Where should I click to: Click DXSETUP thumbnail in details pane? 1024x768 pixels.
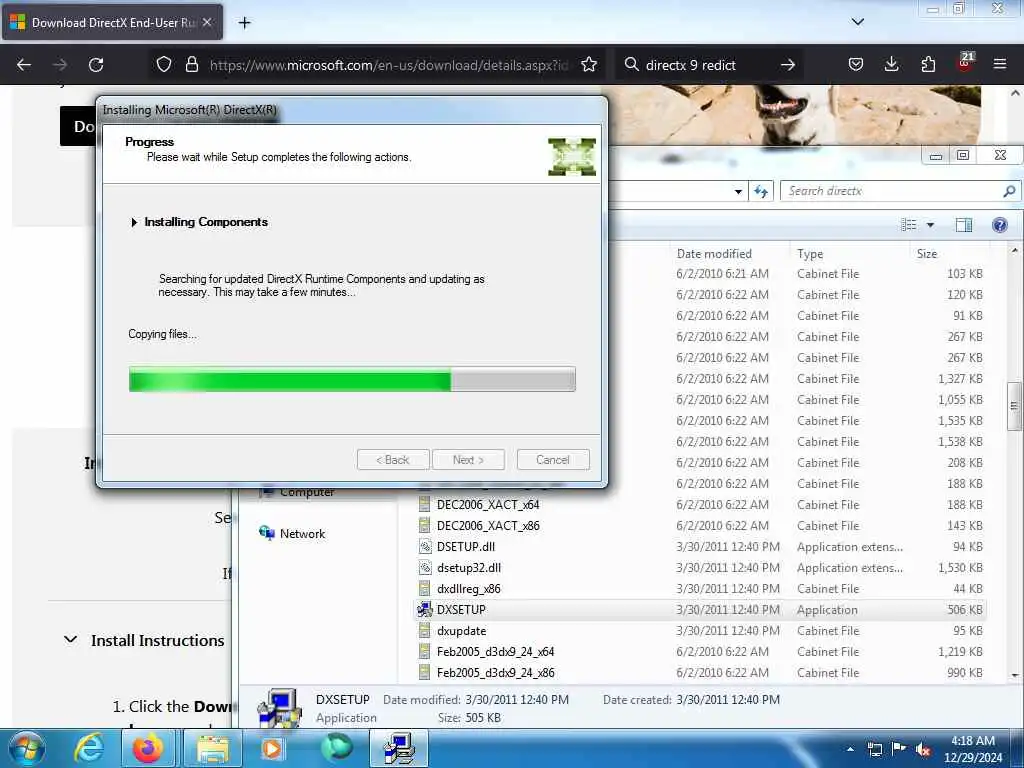click(280, 708)
